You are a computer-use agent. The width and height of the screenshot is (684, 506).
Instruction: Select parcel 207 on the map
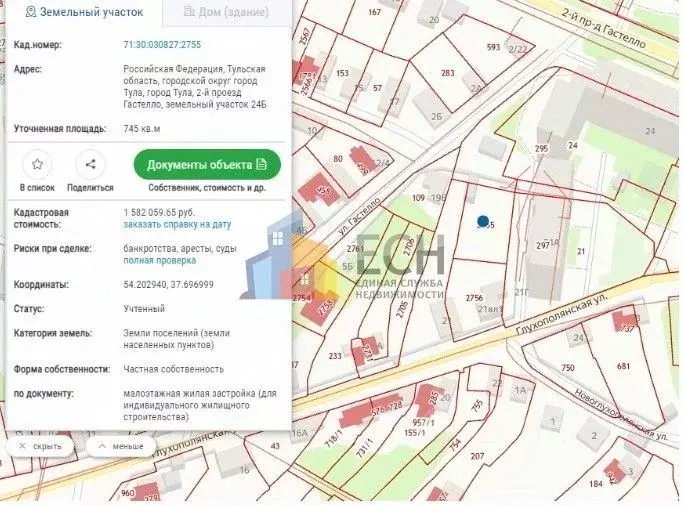pyautogui.click(x=477, y=456)
